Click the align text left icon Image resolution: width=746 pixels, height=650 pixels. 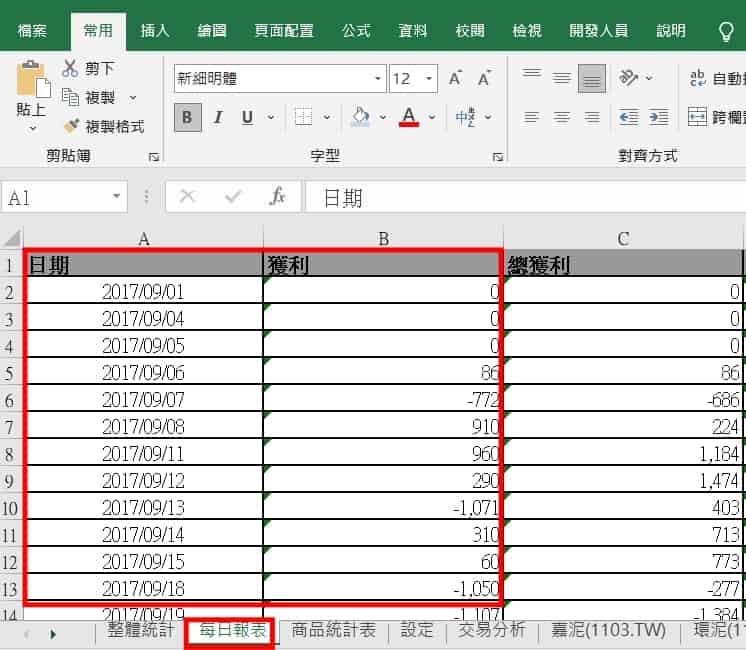tap(532, 117)
